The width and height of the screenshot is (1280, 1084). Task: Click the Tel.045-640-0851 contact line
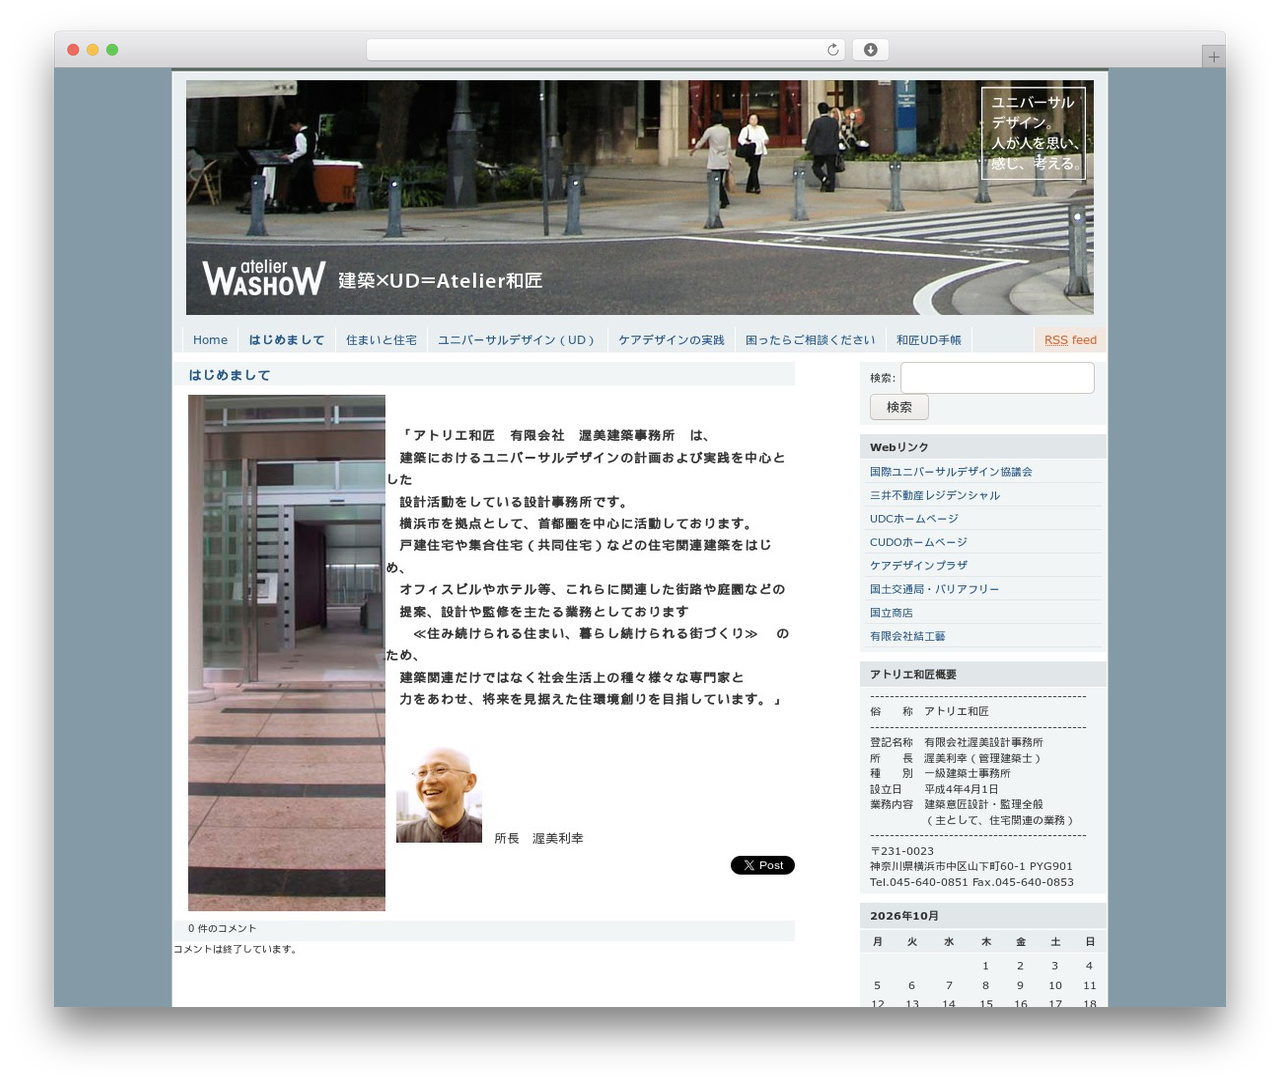(972, 882)
